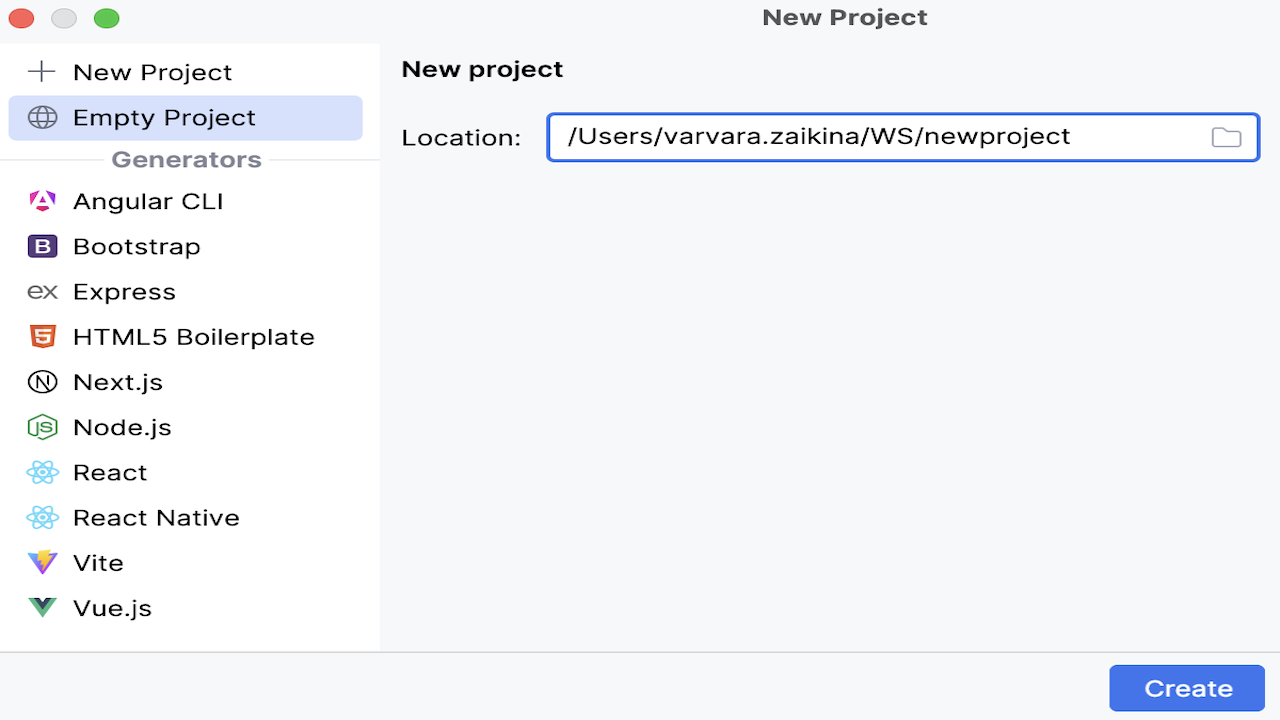
Task: Select the Vite lightning icon
Action: coord(42,562)
